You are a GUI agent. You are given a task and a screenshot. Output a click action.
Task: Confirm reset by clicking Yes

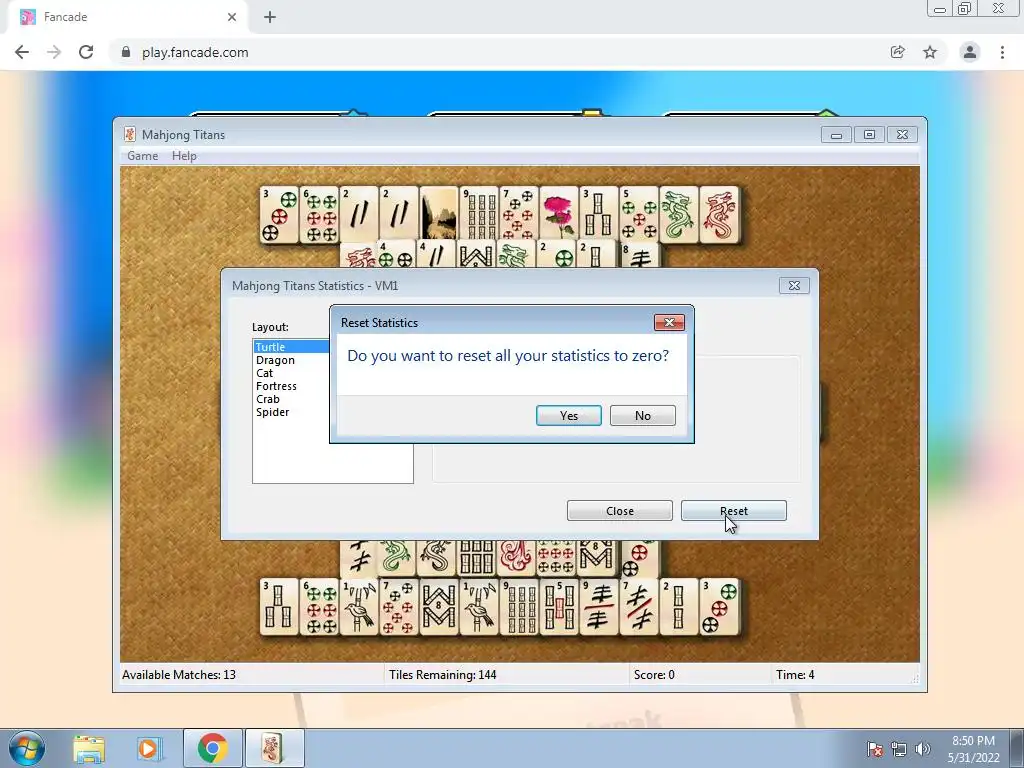point(568,415)
